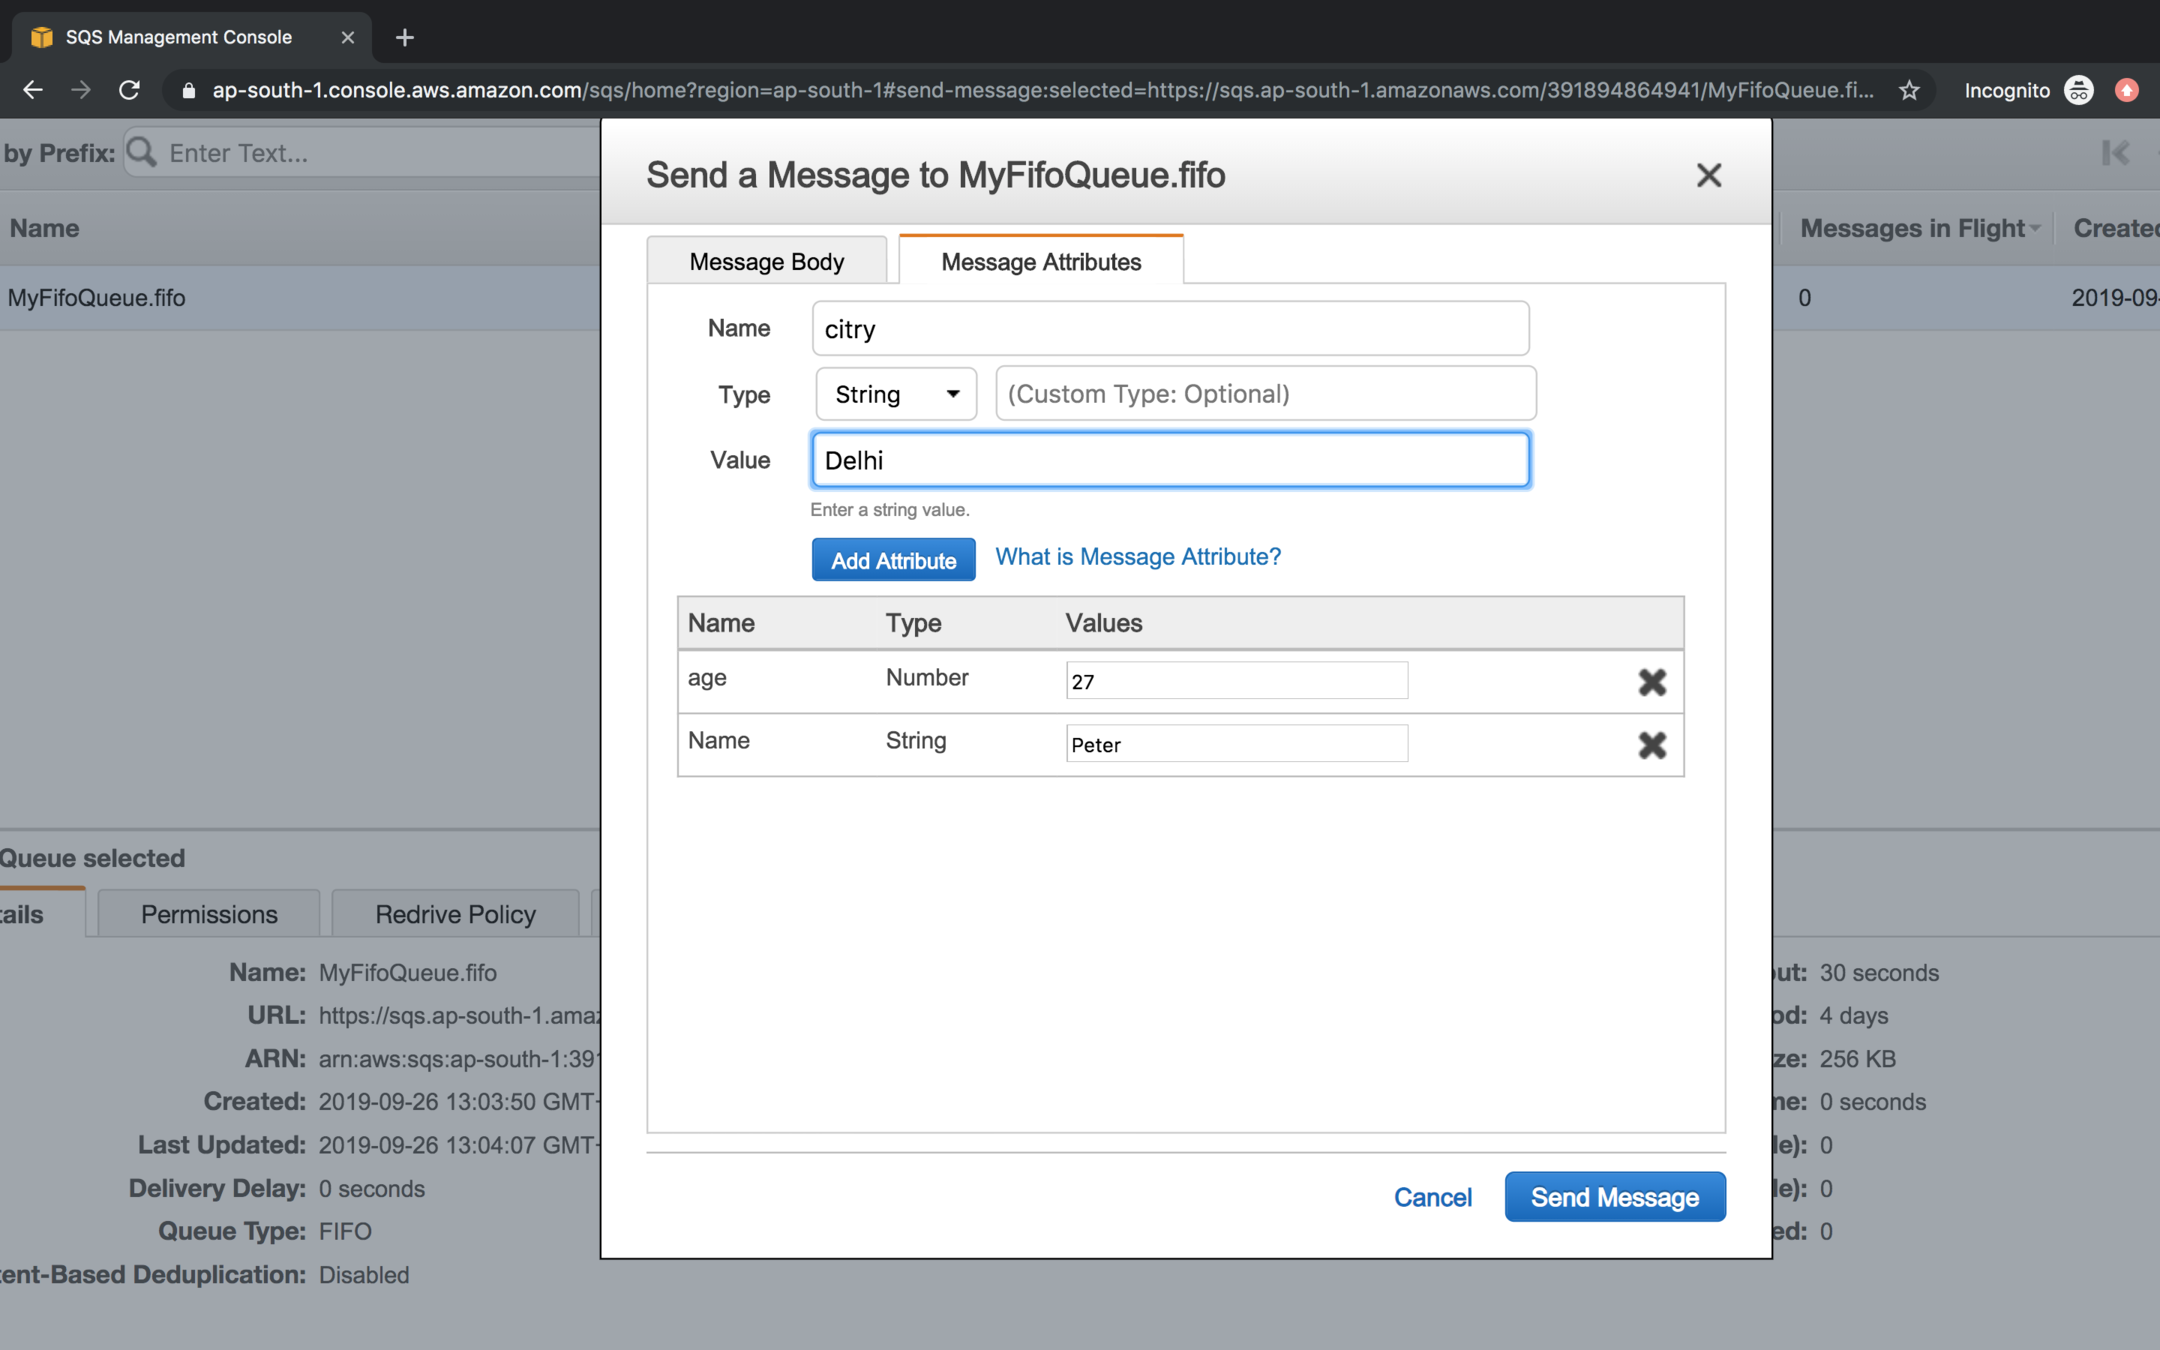Switch to the Message Body tab
Image resolution: width=2160 pixels, height=1350 pixels.
tap(766, 261)
